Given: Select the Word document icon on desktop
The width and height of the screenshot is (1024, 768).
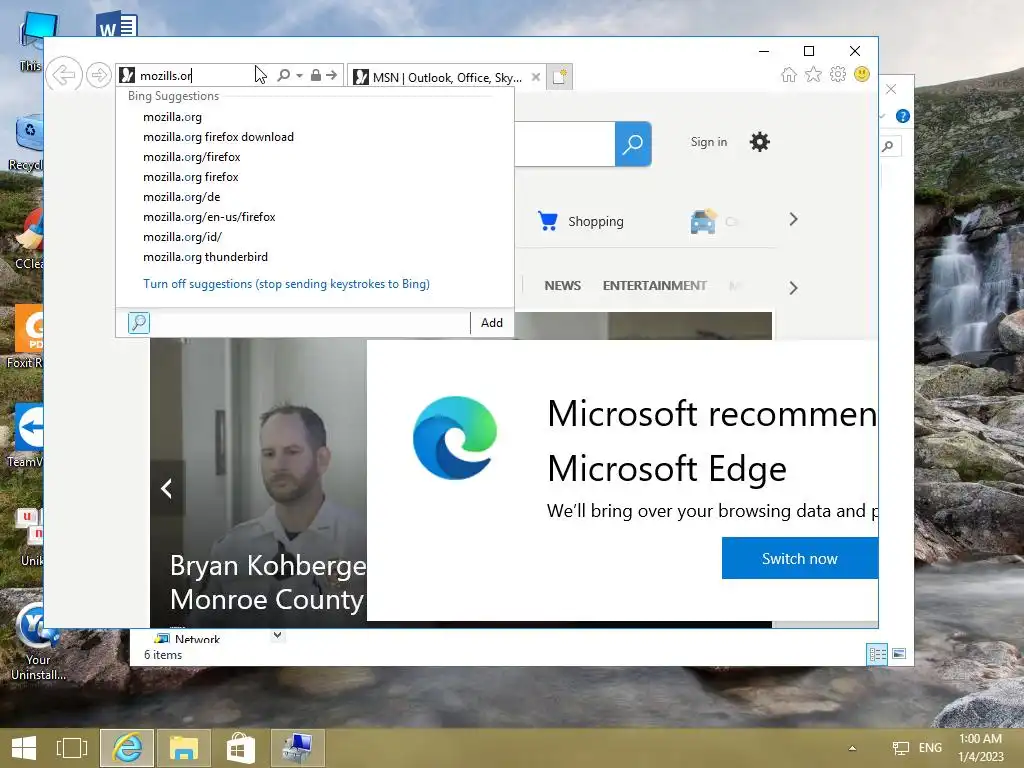Looking at the screenshot, I should [x=117, y=25].
